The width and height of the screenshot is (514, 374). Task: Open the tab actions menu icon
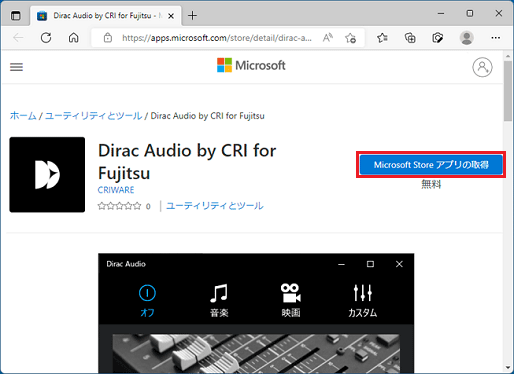pos(16,16)
